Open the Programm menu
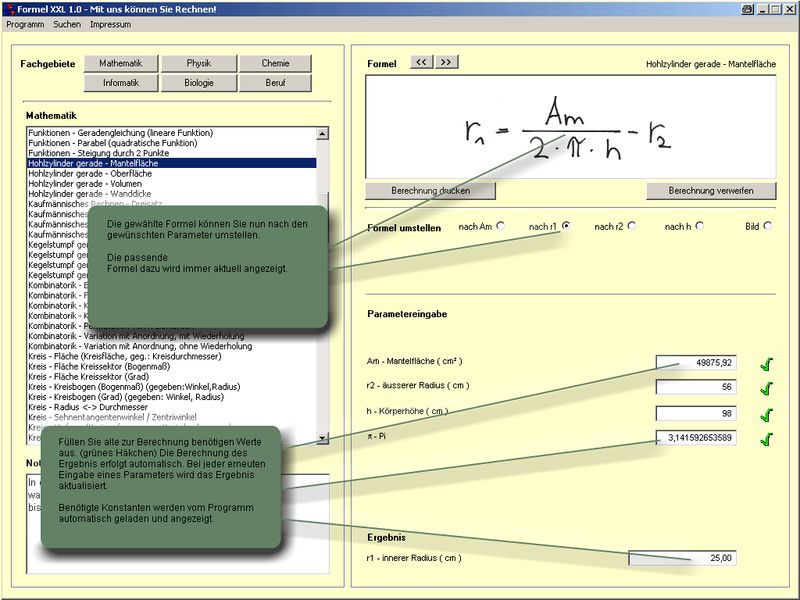Screen dimensions: 800x600 (x=25, y=24)
